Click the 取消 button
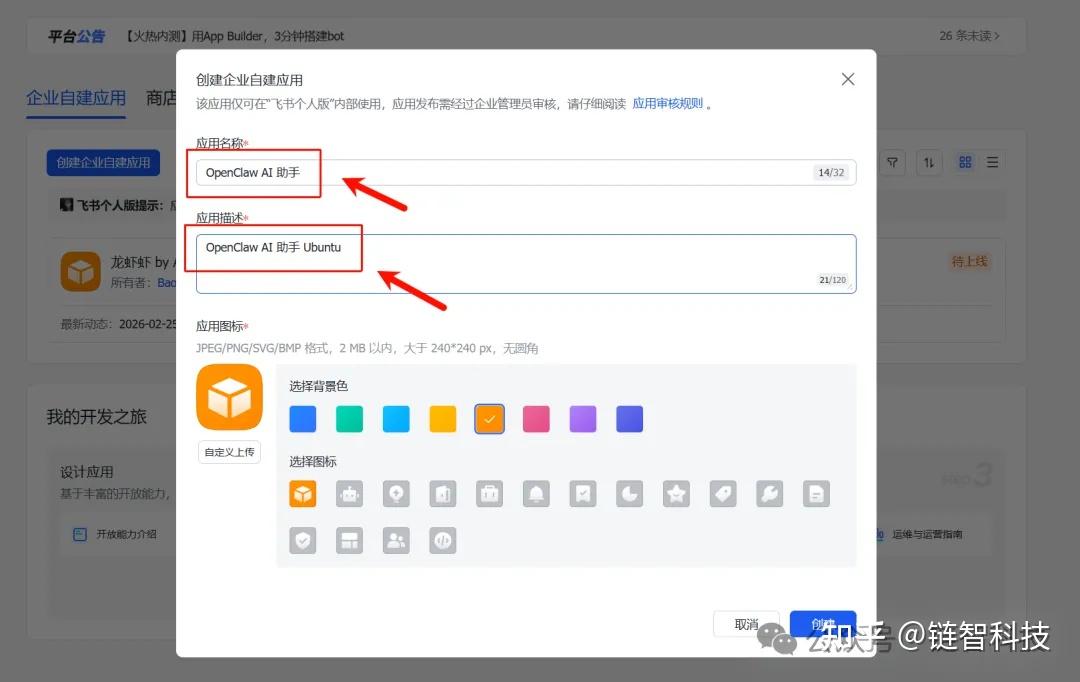This screenshot has height=682, width=1080. [747, 624]
